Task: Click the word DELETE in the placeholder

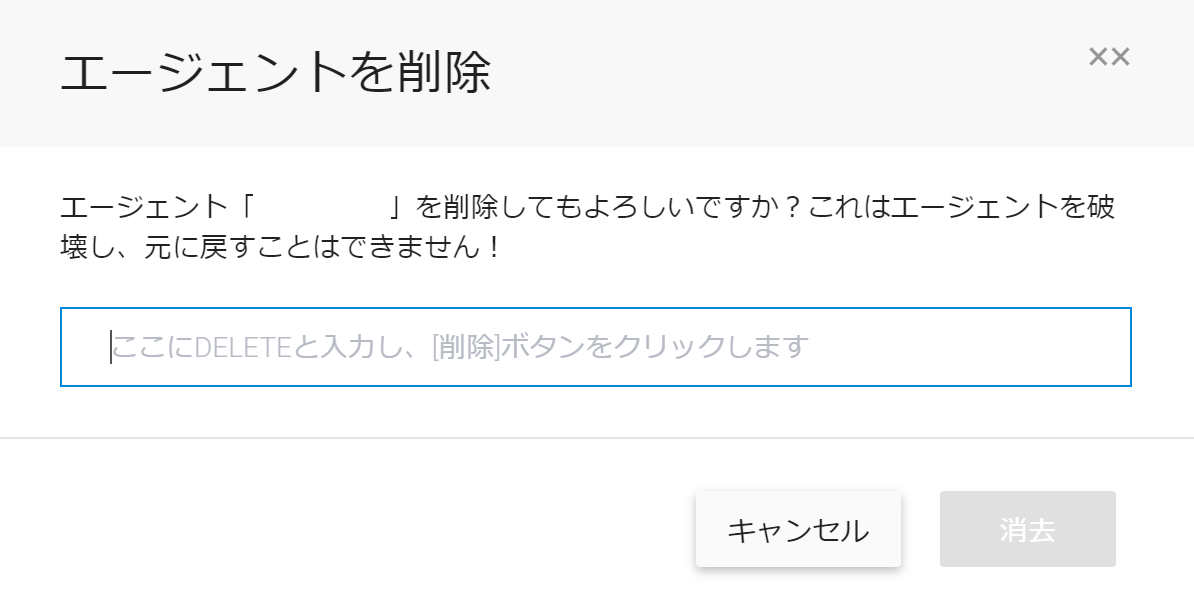Action: click(241, 347)
